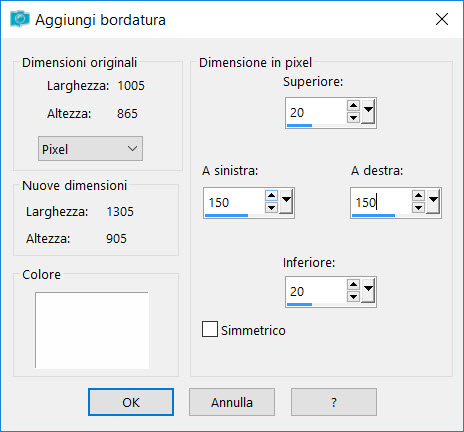Increase the A sinistra value with up arrow
Viewport: 464px width, 432px height.
click(271, 196)
